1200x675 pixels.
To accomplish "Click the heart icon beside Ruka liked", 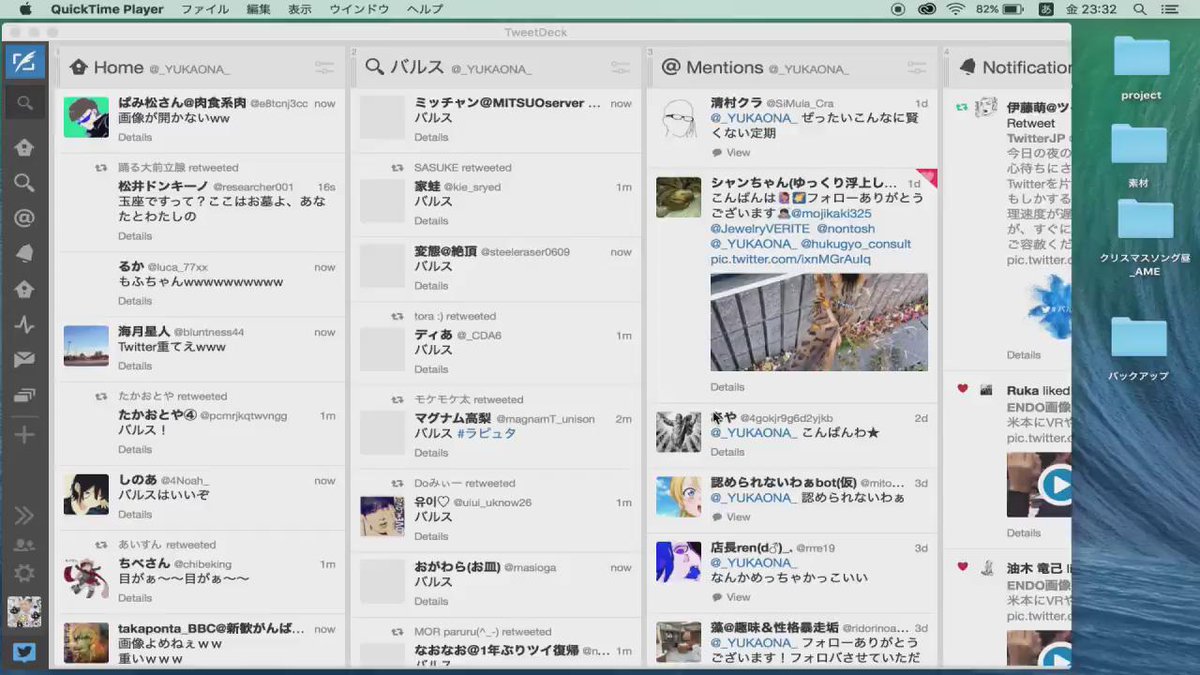I will [962, 389].
